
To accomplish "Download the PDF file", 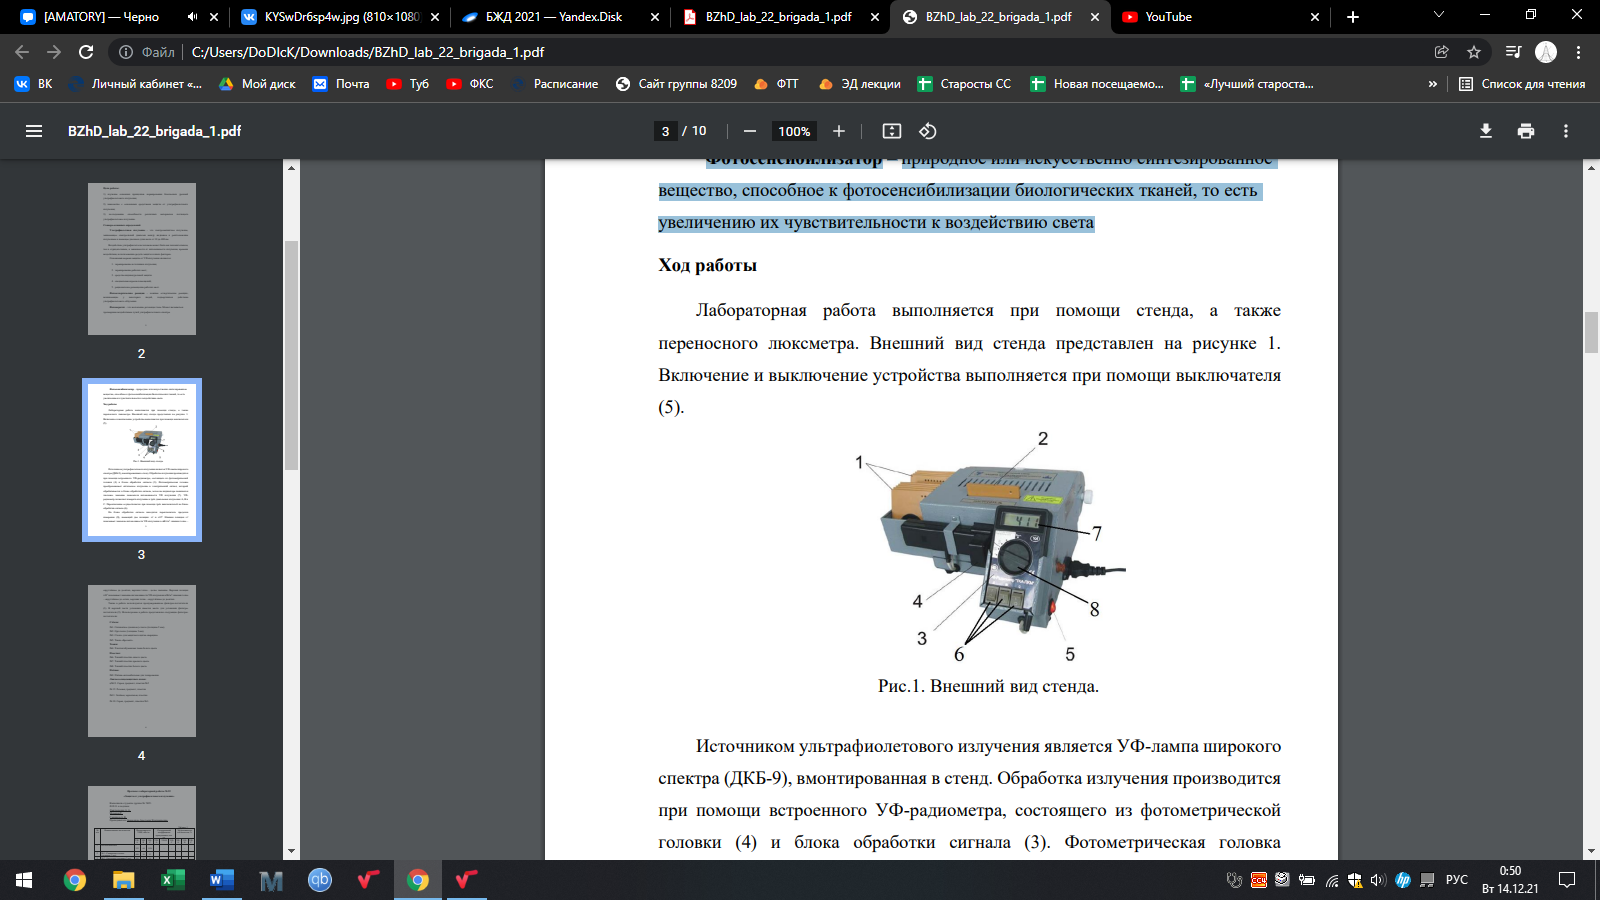I will click(1486, 131).
